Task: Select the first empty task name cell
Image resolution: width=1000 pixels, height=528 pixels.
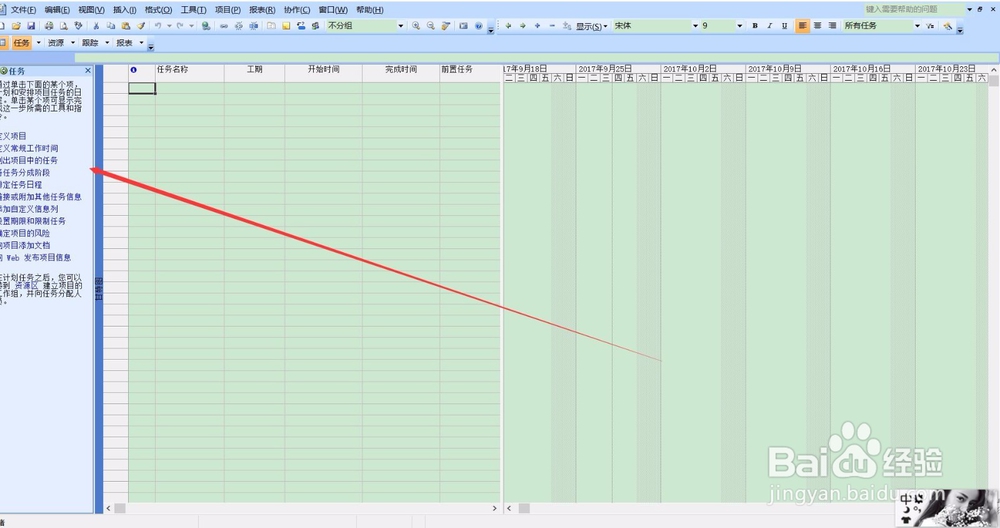Action: click(x=189, y=89)
